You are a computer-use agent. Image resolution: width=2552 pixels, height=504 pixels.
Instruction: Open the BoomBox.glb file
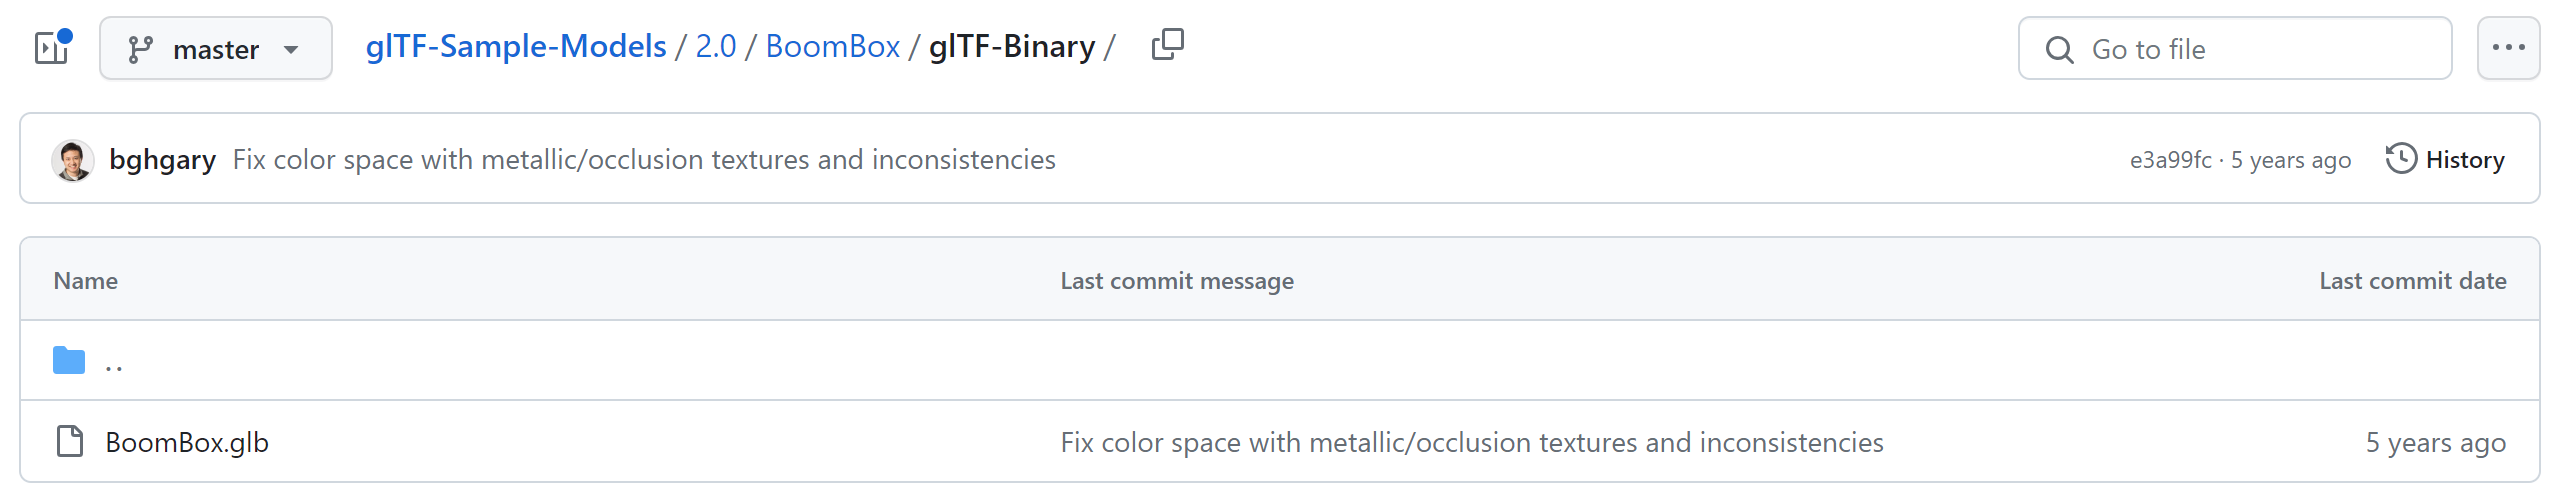tap(187, 442)
